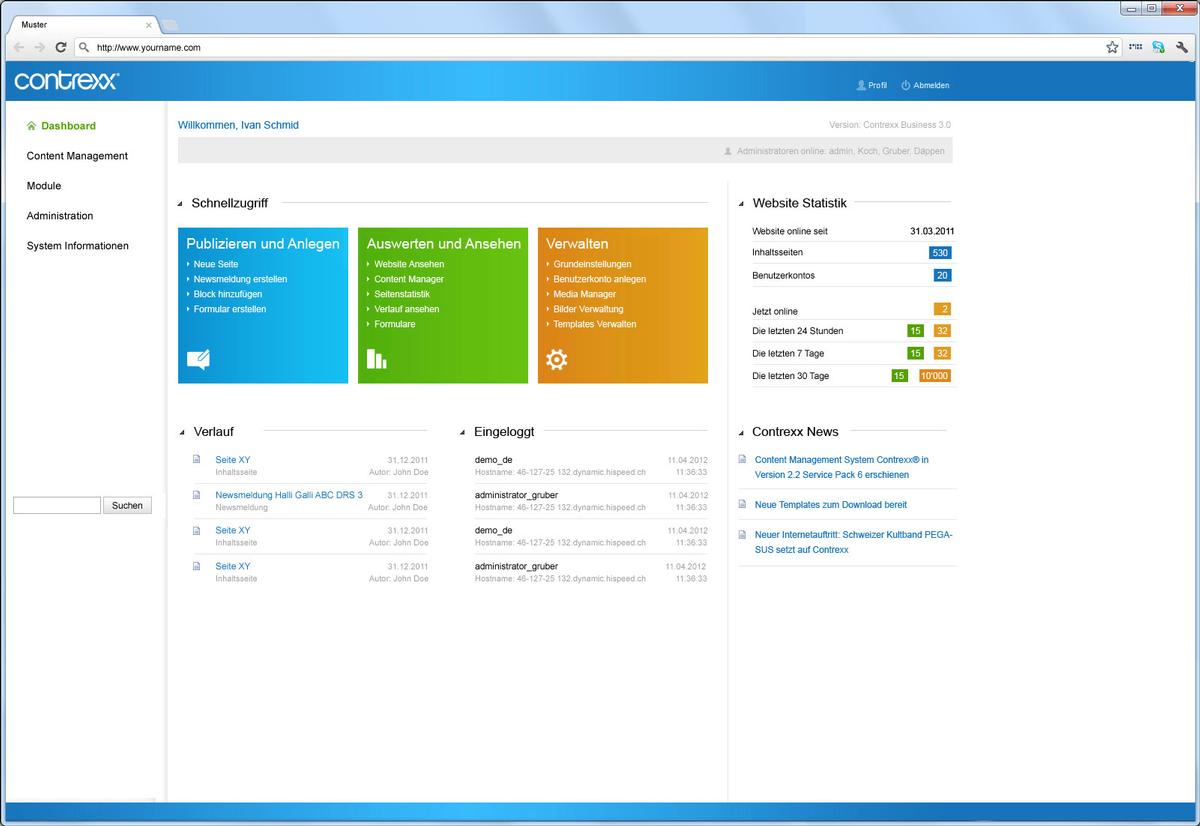1200x826 pixels.
Task: Click the Suchen button
Action: [x=127, y=505]
